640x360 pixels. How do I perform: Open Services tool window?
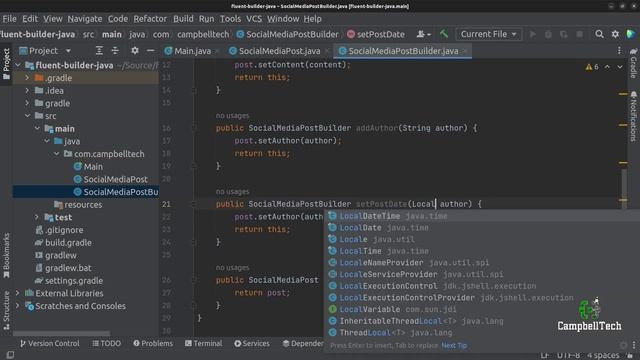[252, 344]
